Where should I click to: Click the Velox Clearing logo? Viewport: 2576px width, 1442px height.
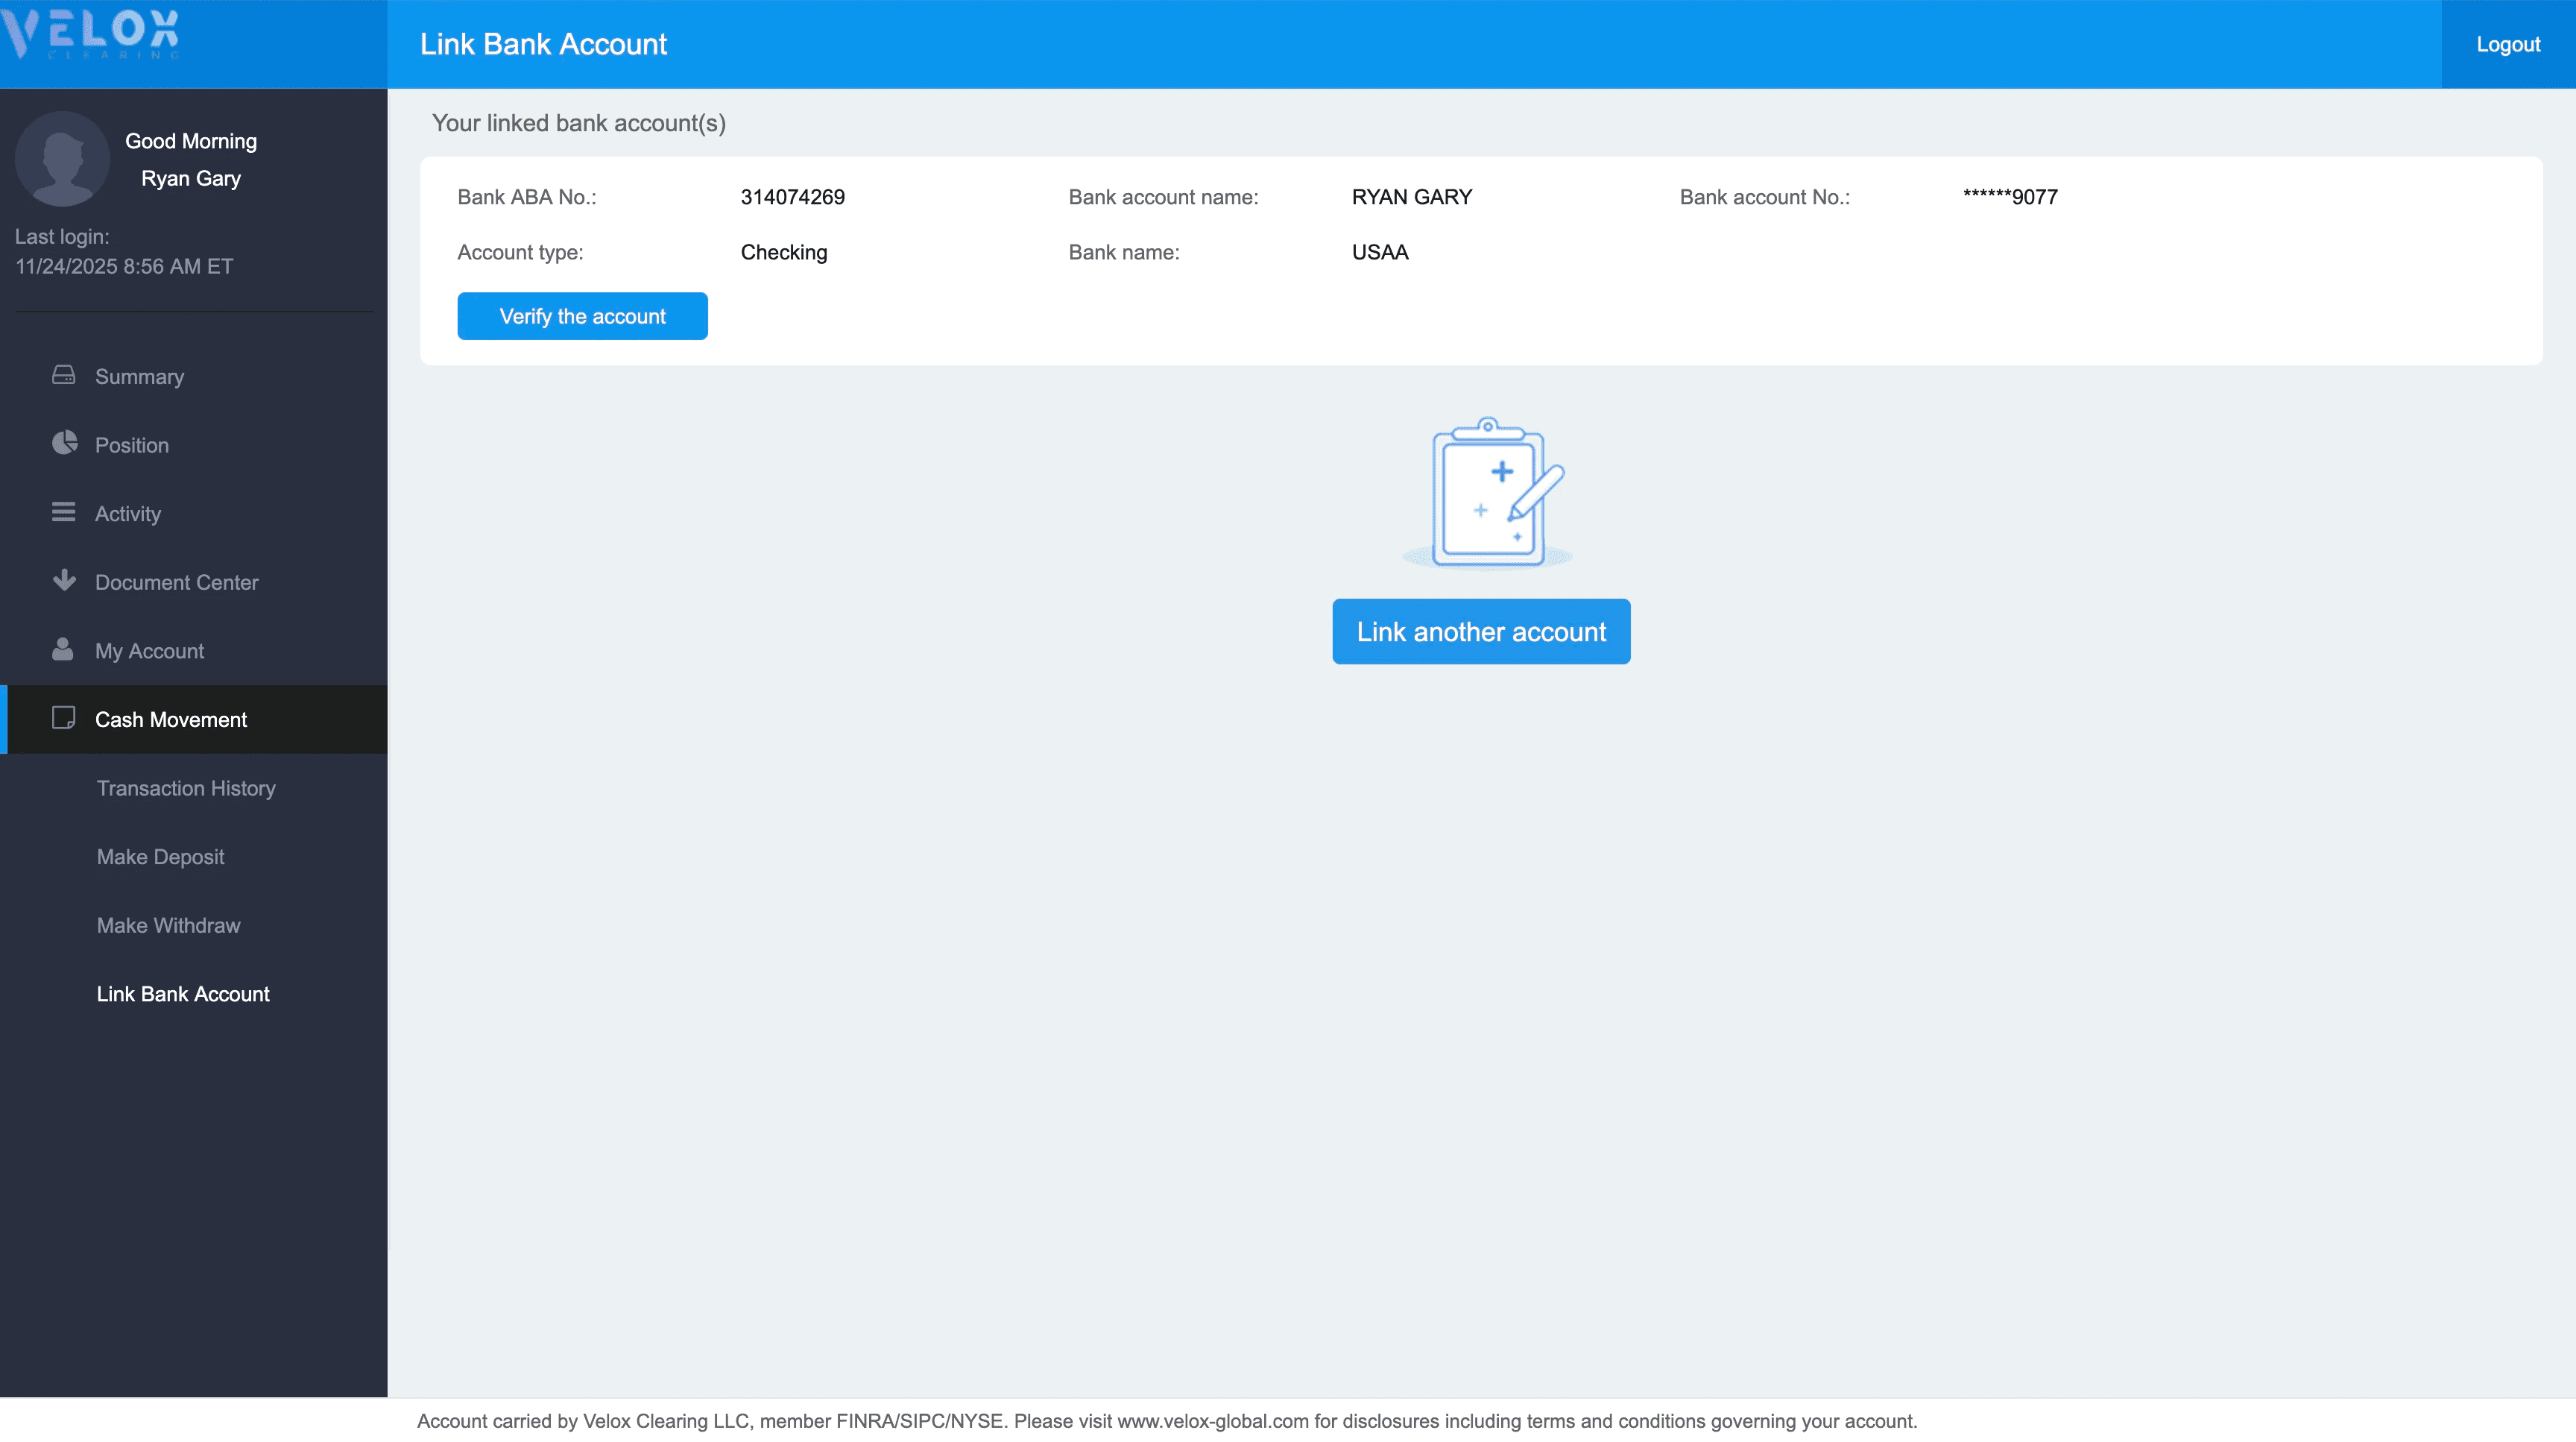click(x=92, y=34)
